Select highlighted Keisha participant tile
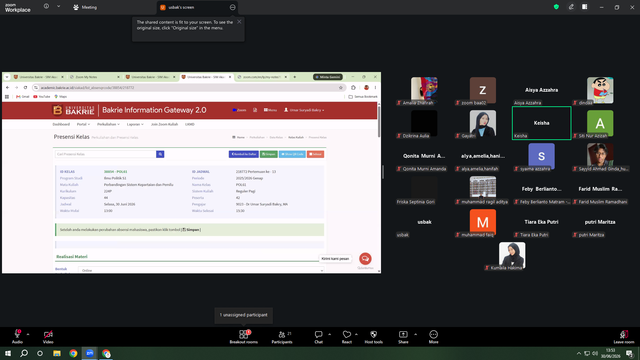Screen dimensions: 640x360 point(542,123)
